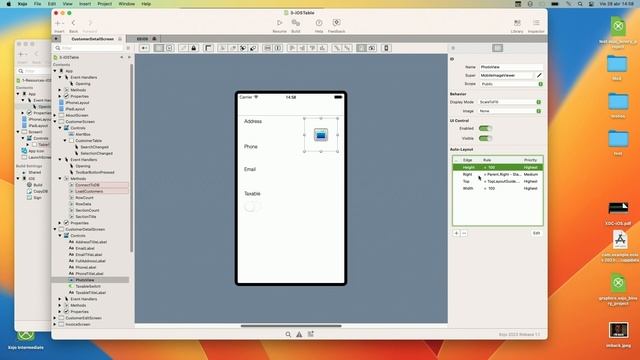Viewport: 640px width, 360px height.
Task: Select TaxableSwitch in navigator
Action: [x=88, y=287]
